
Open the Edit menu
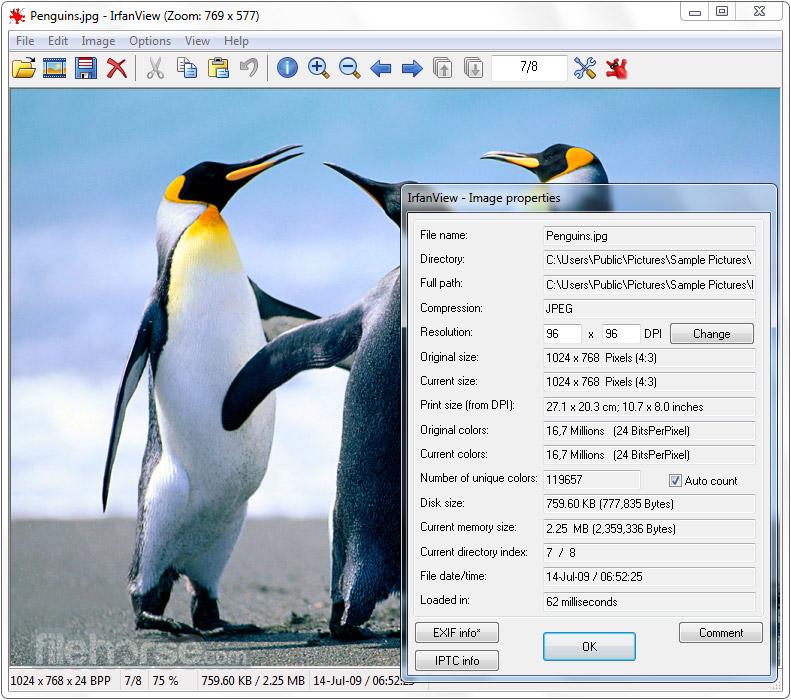pos(58,41)
